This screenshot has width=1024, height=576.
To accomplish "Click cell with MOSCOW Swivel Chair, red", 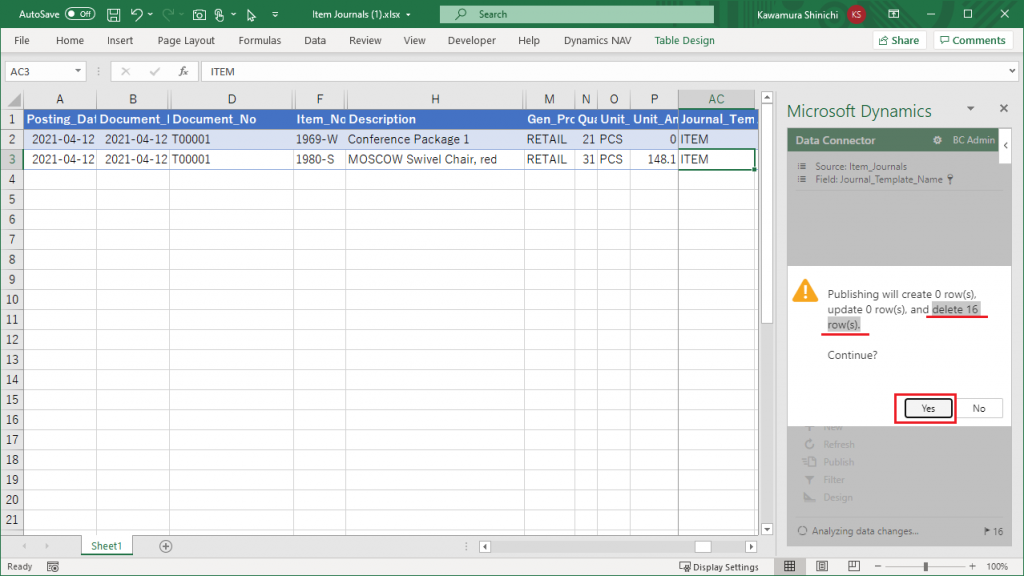I will click(435, 159).
